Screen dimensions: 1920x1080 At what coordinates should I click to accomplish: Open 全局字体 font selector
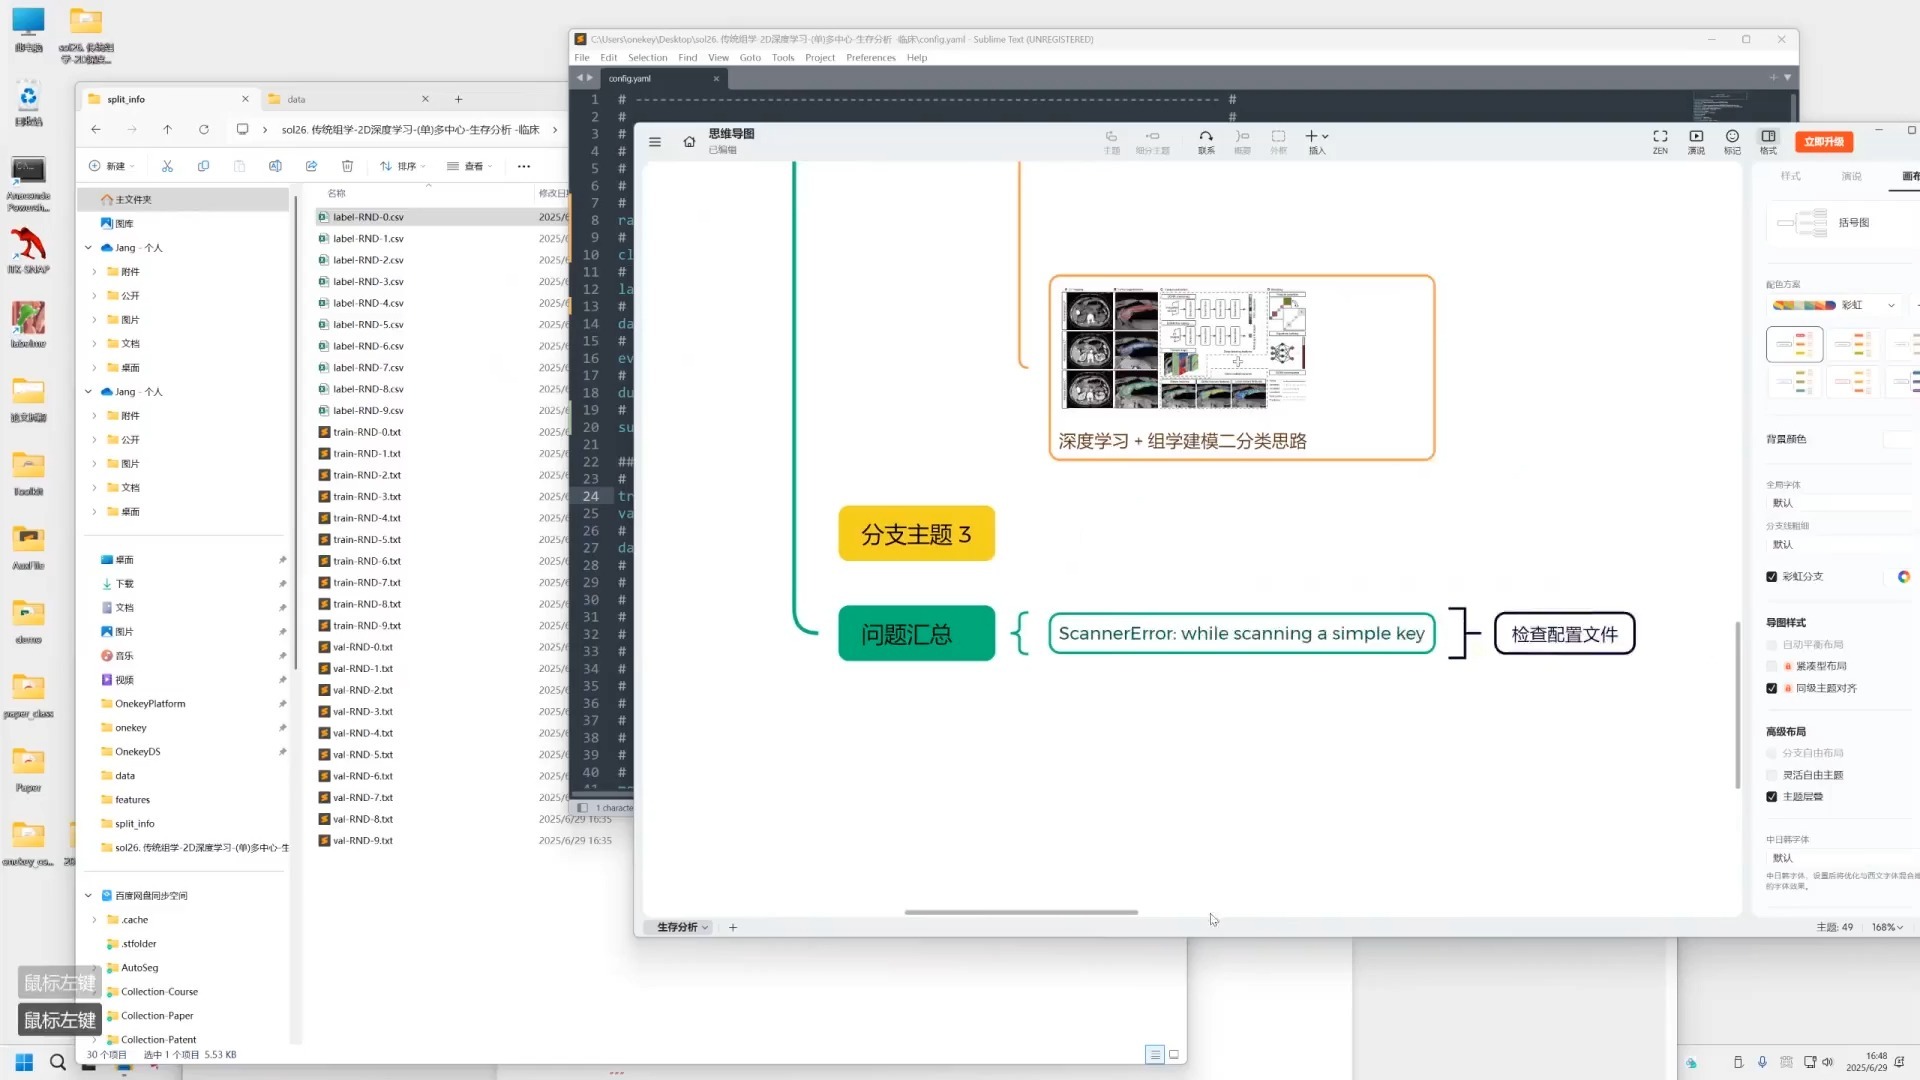(x=1840, y=503)
